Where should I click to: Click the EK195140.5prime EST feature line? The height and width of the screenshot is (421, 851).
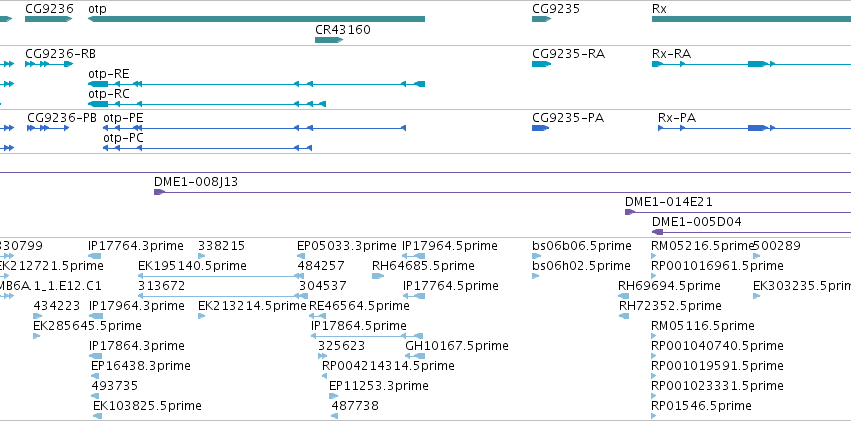click(218, 276)
